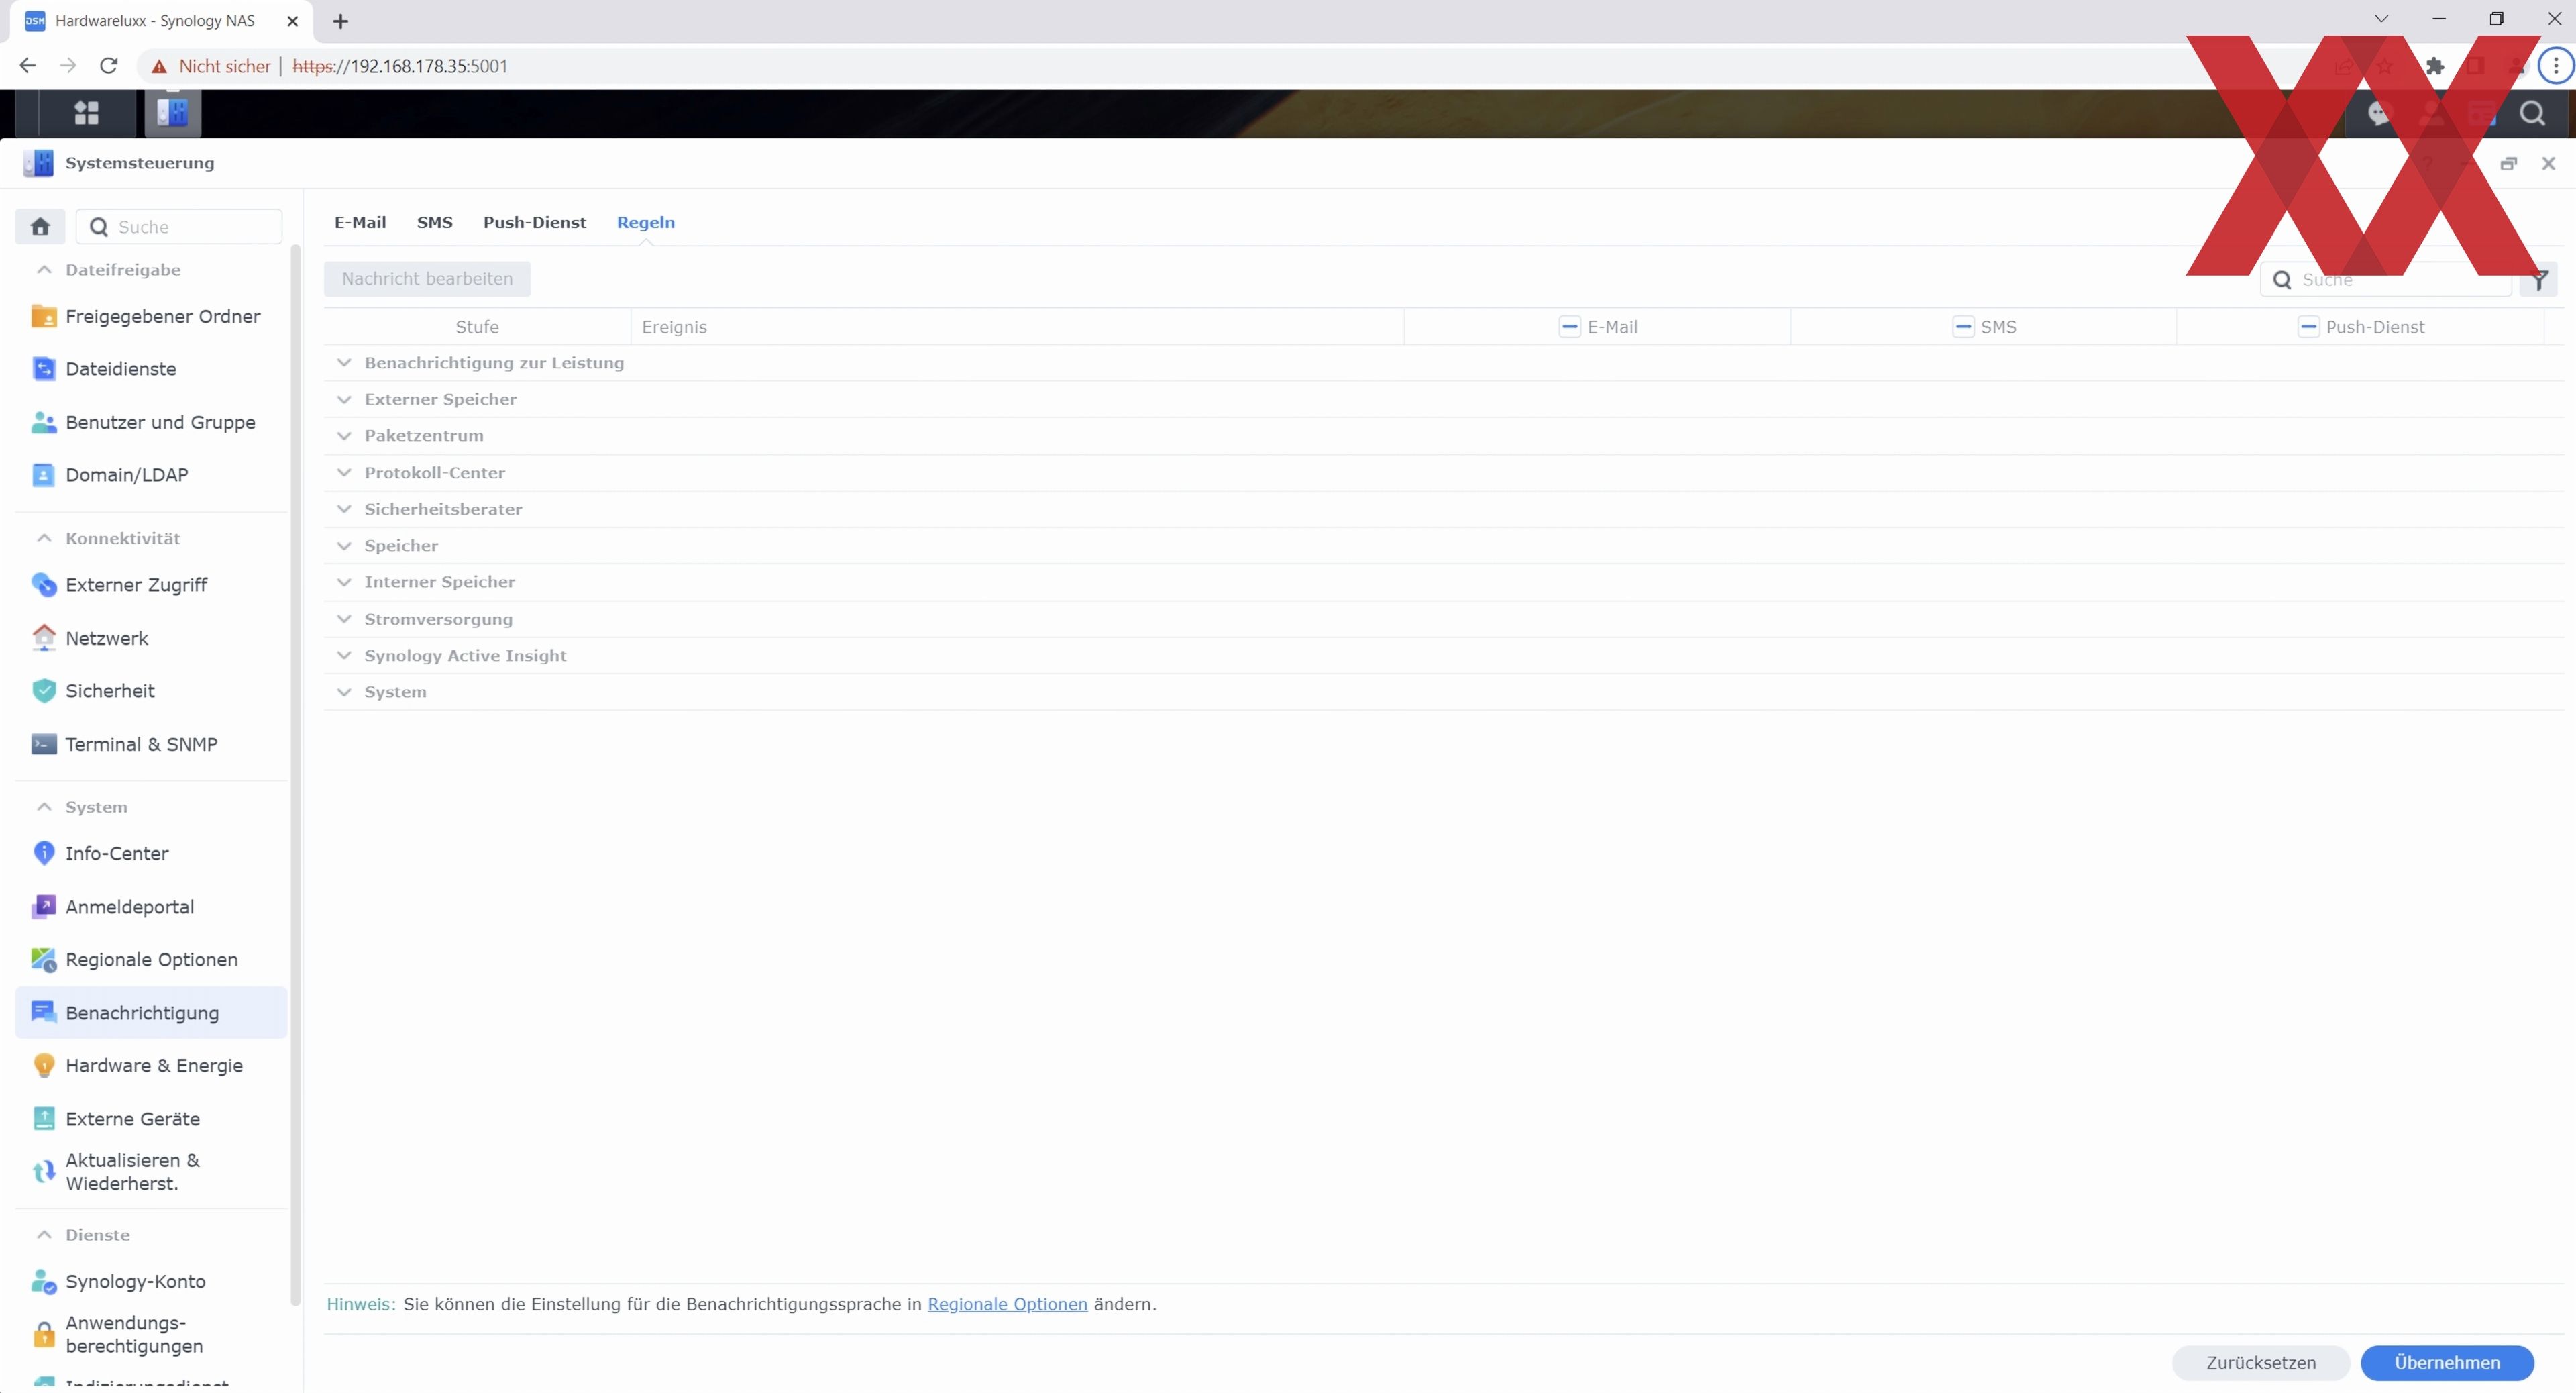
Task: Collapse the Dienste sidebar section
Action: tap(44, 1235)
